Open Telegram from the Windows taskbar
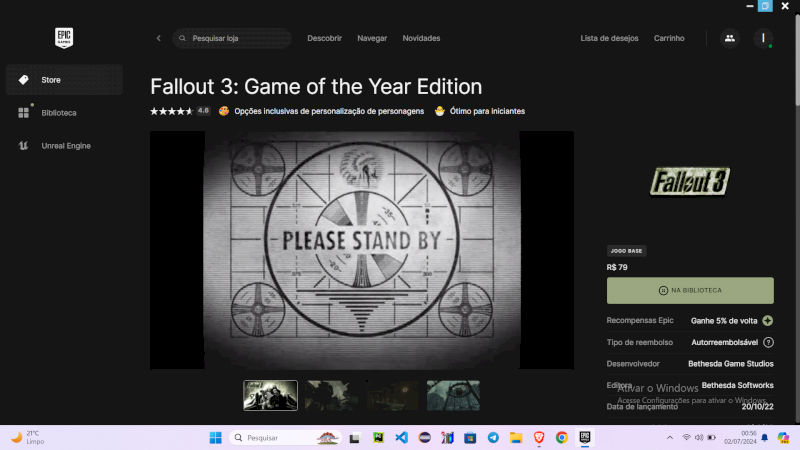 493,438
